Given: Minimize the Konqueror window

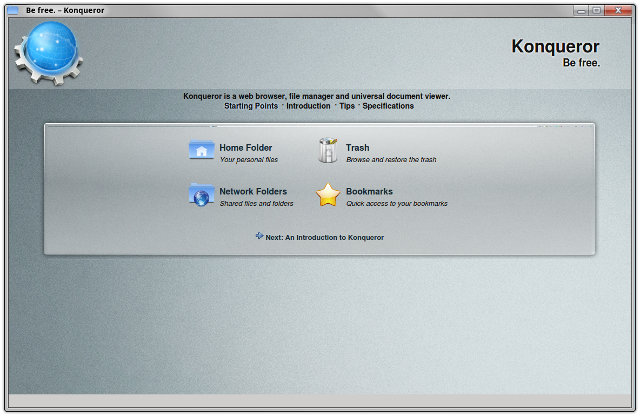Looking at the screenshot, I should [581, 11].
